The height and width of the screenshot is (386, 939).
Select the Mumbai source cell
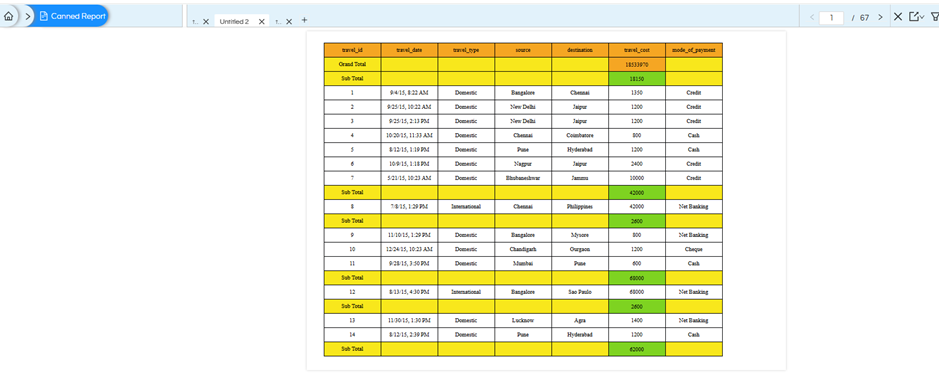coord(523,263)
